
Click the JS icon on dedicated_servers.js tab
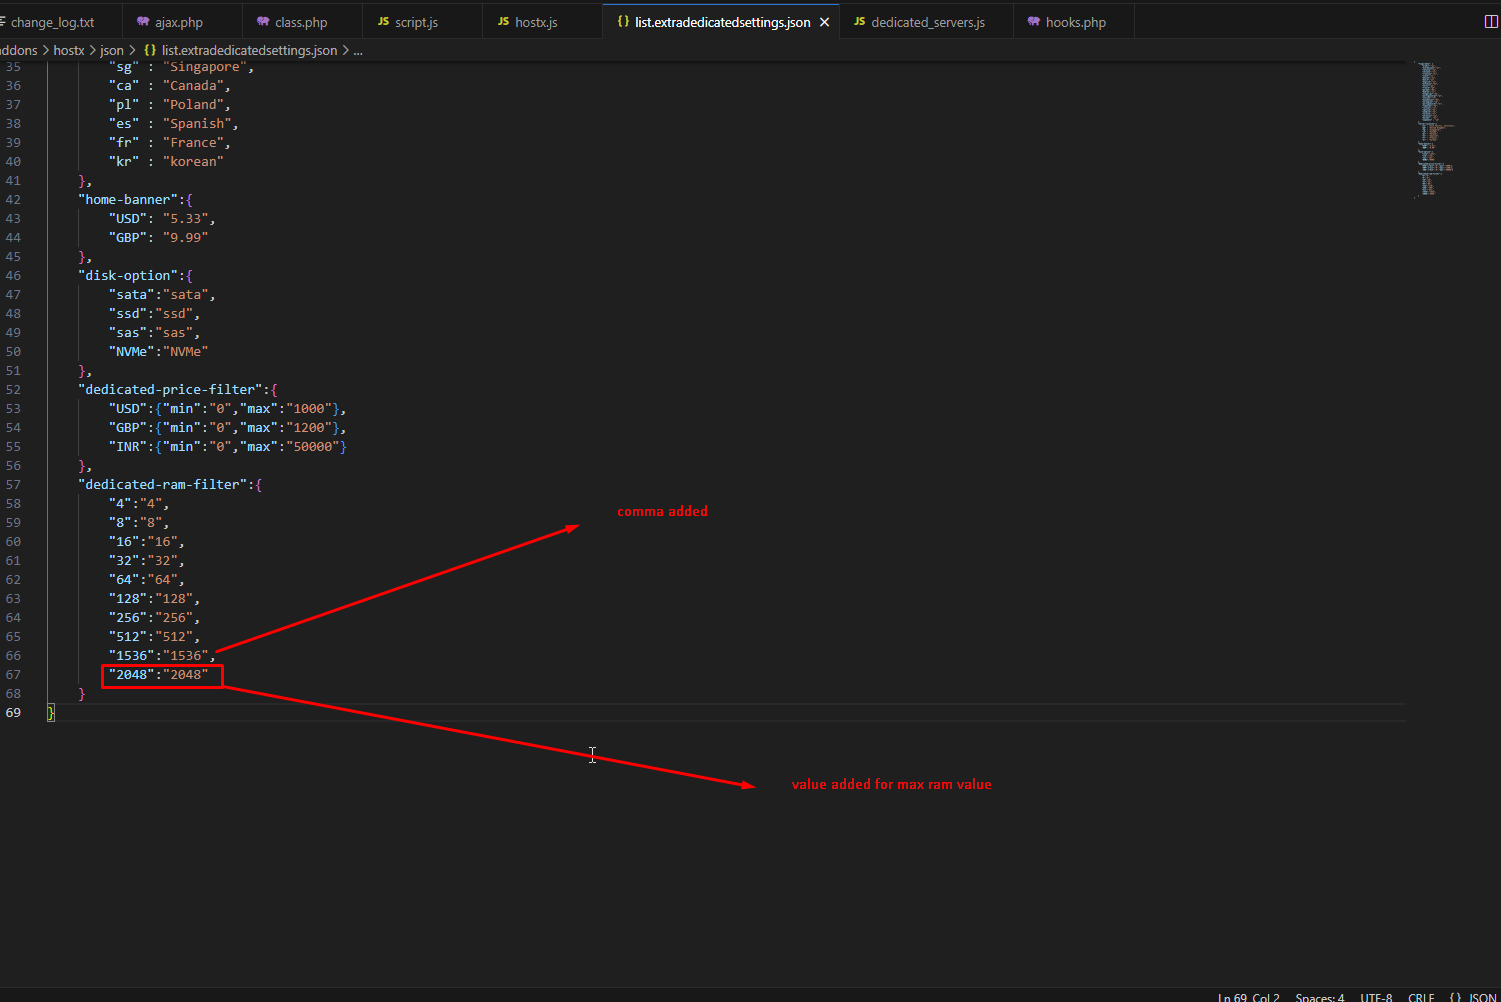point(859,22)
